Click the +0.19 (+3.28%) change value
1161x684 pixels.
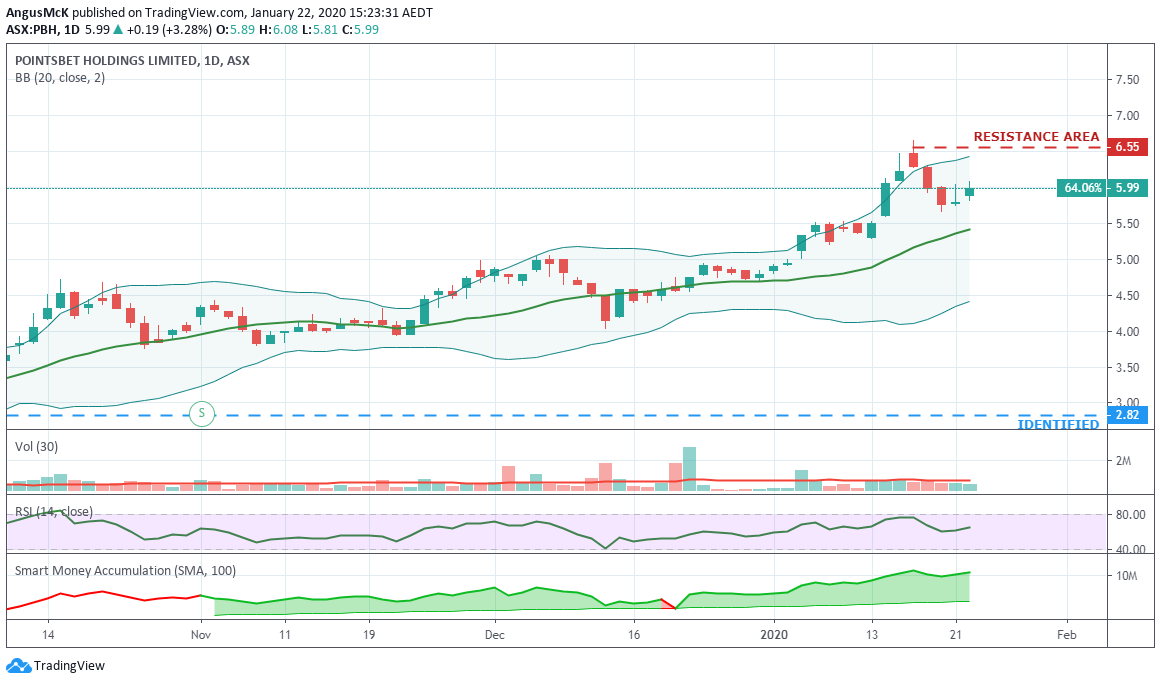169,30
